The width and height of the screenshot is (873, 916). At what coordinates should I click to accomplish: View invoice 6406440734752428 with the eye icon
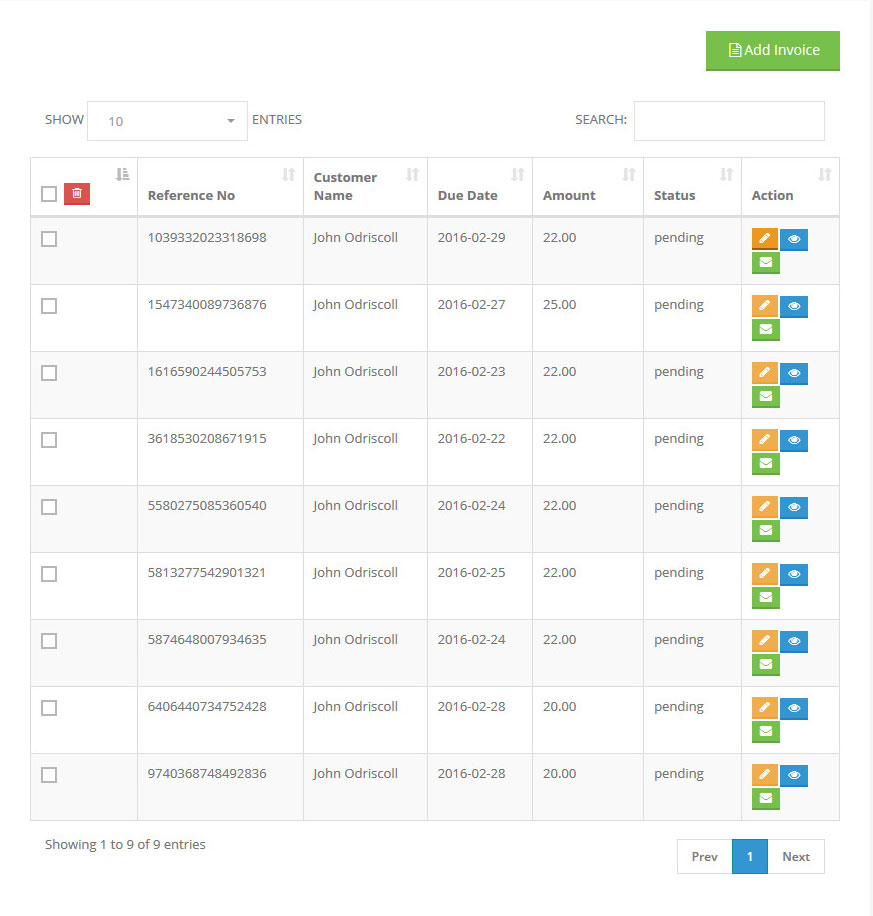tap(794, 708)
